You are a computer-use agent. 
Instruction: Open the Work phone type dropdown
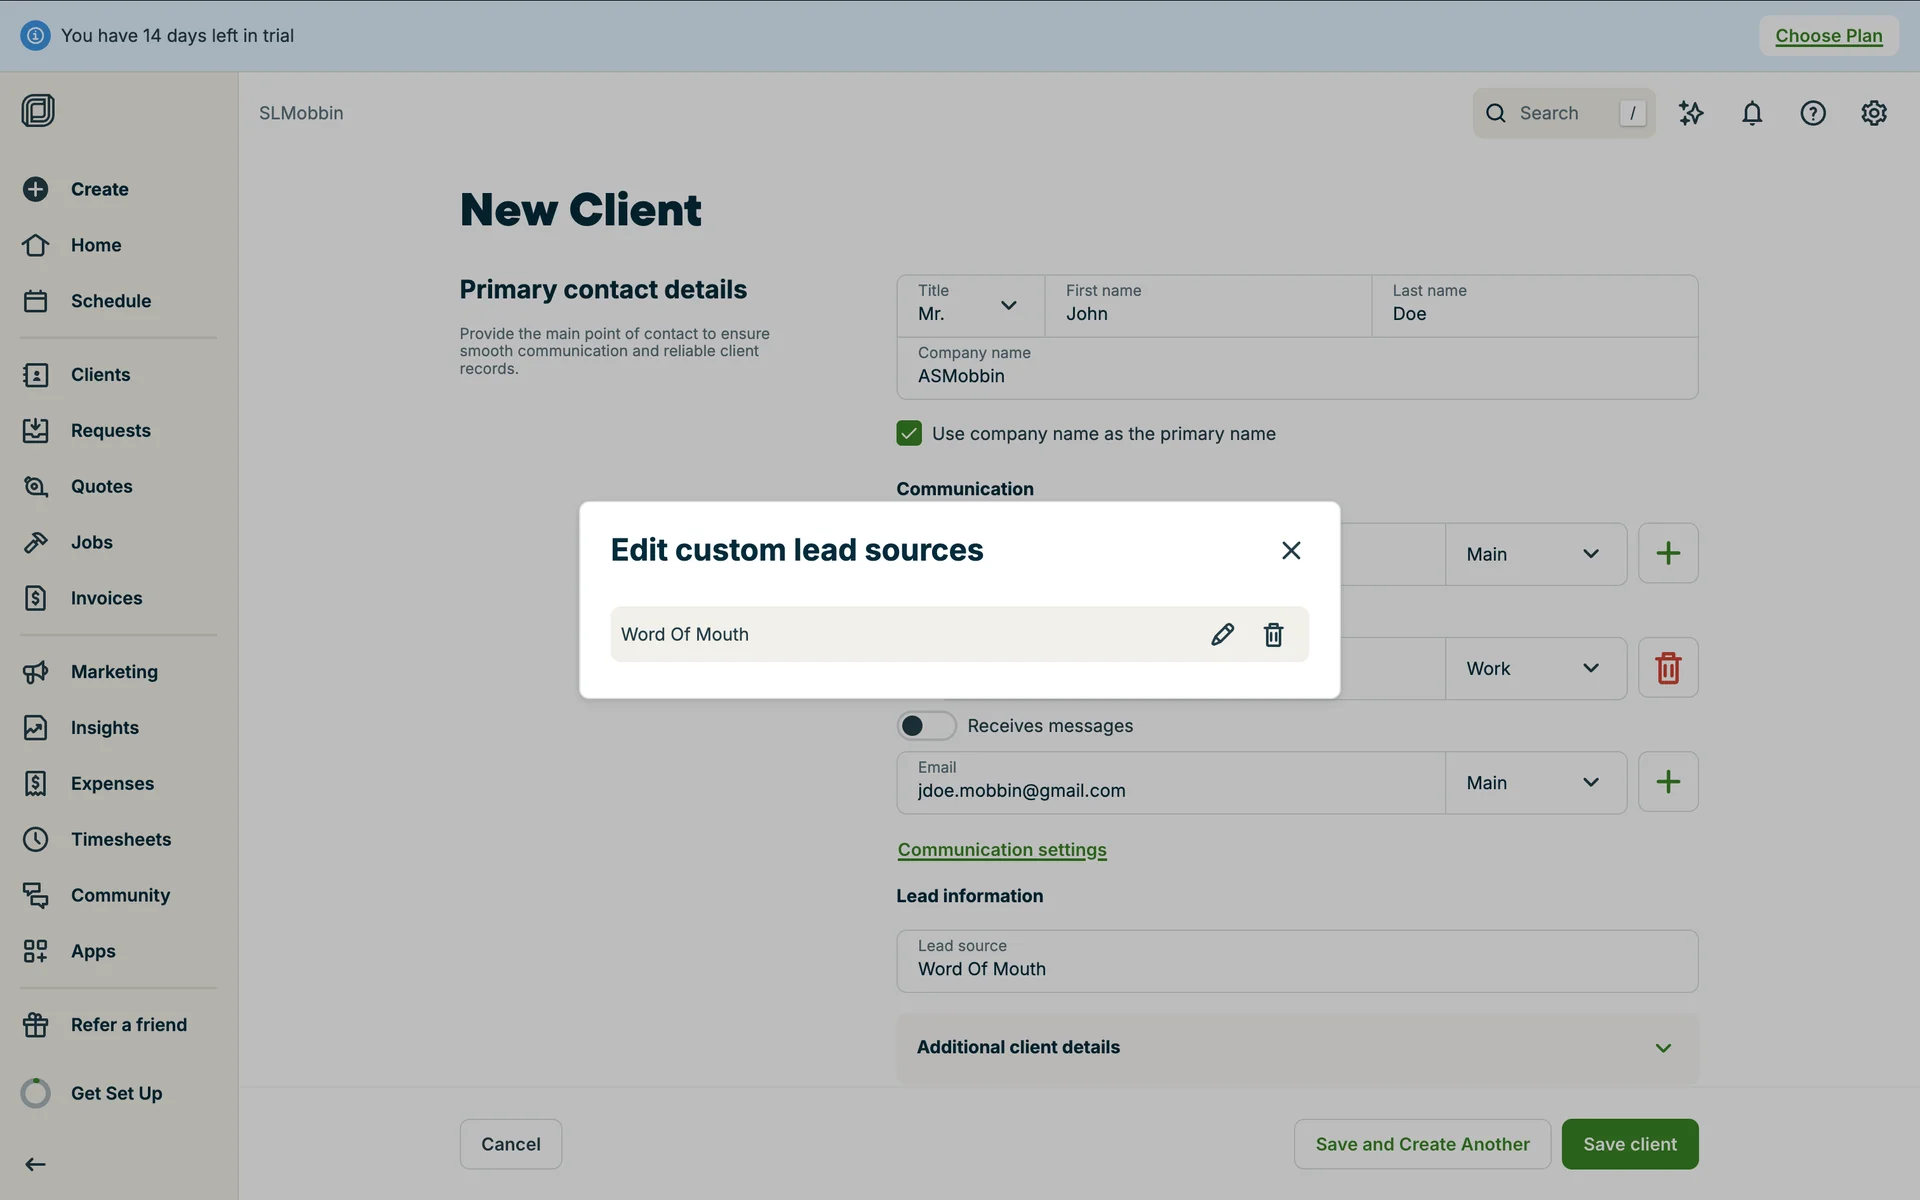pyautogui.click(x=1535, y=668)
